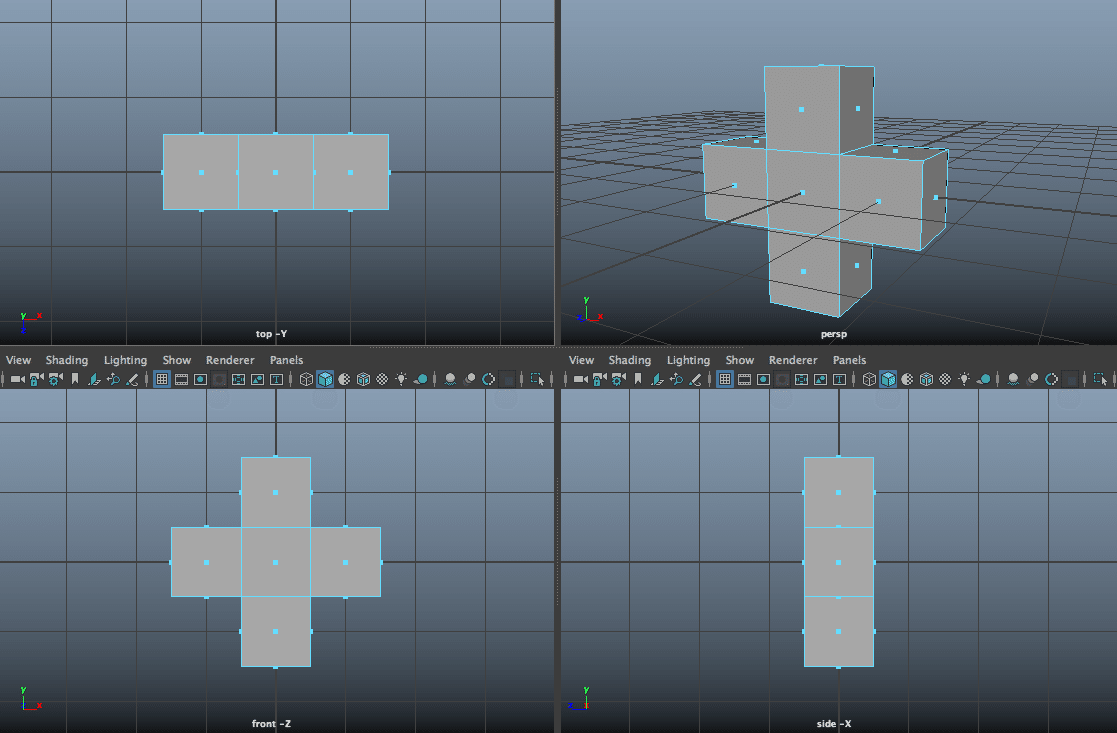Screen dimensions: 1117x733
Task: Click Smooth Shade All cube in side panel toolbar
Action: (888, 379)
